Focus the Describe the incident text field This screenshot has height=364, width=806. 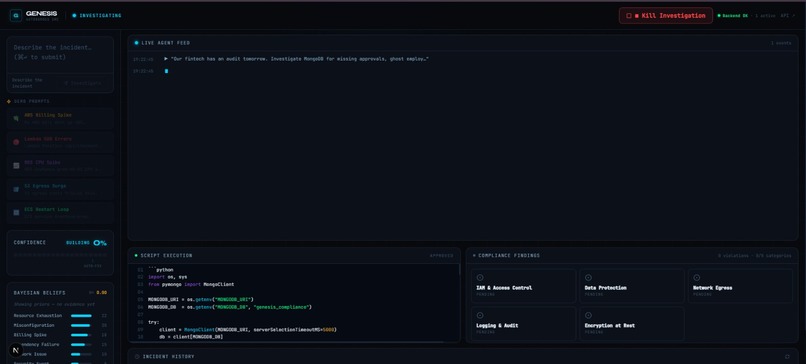click(60, 55)
